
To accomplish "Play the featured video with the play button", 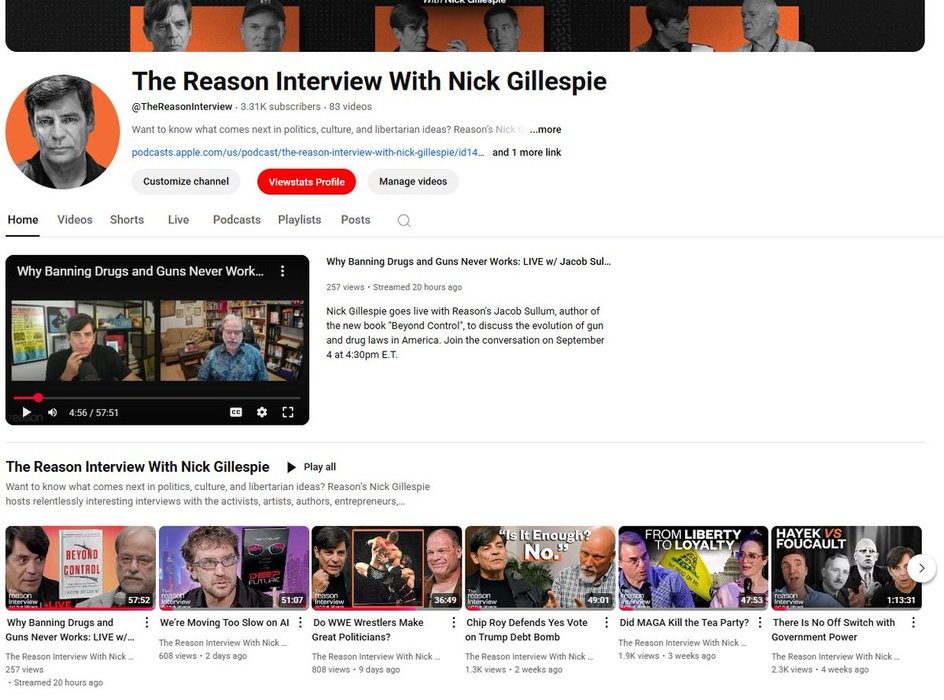I will tap(26, 412).
